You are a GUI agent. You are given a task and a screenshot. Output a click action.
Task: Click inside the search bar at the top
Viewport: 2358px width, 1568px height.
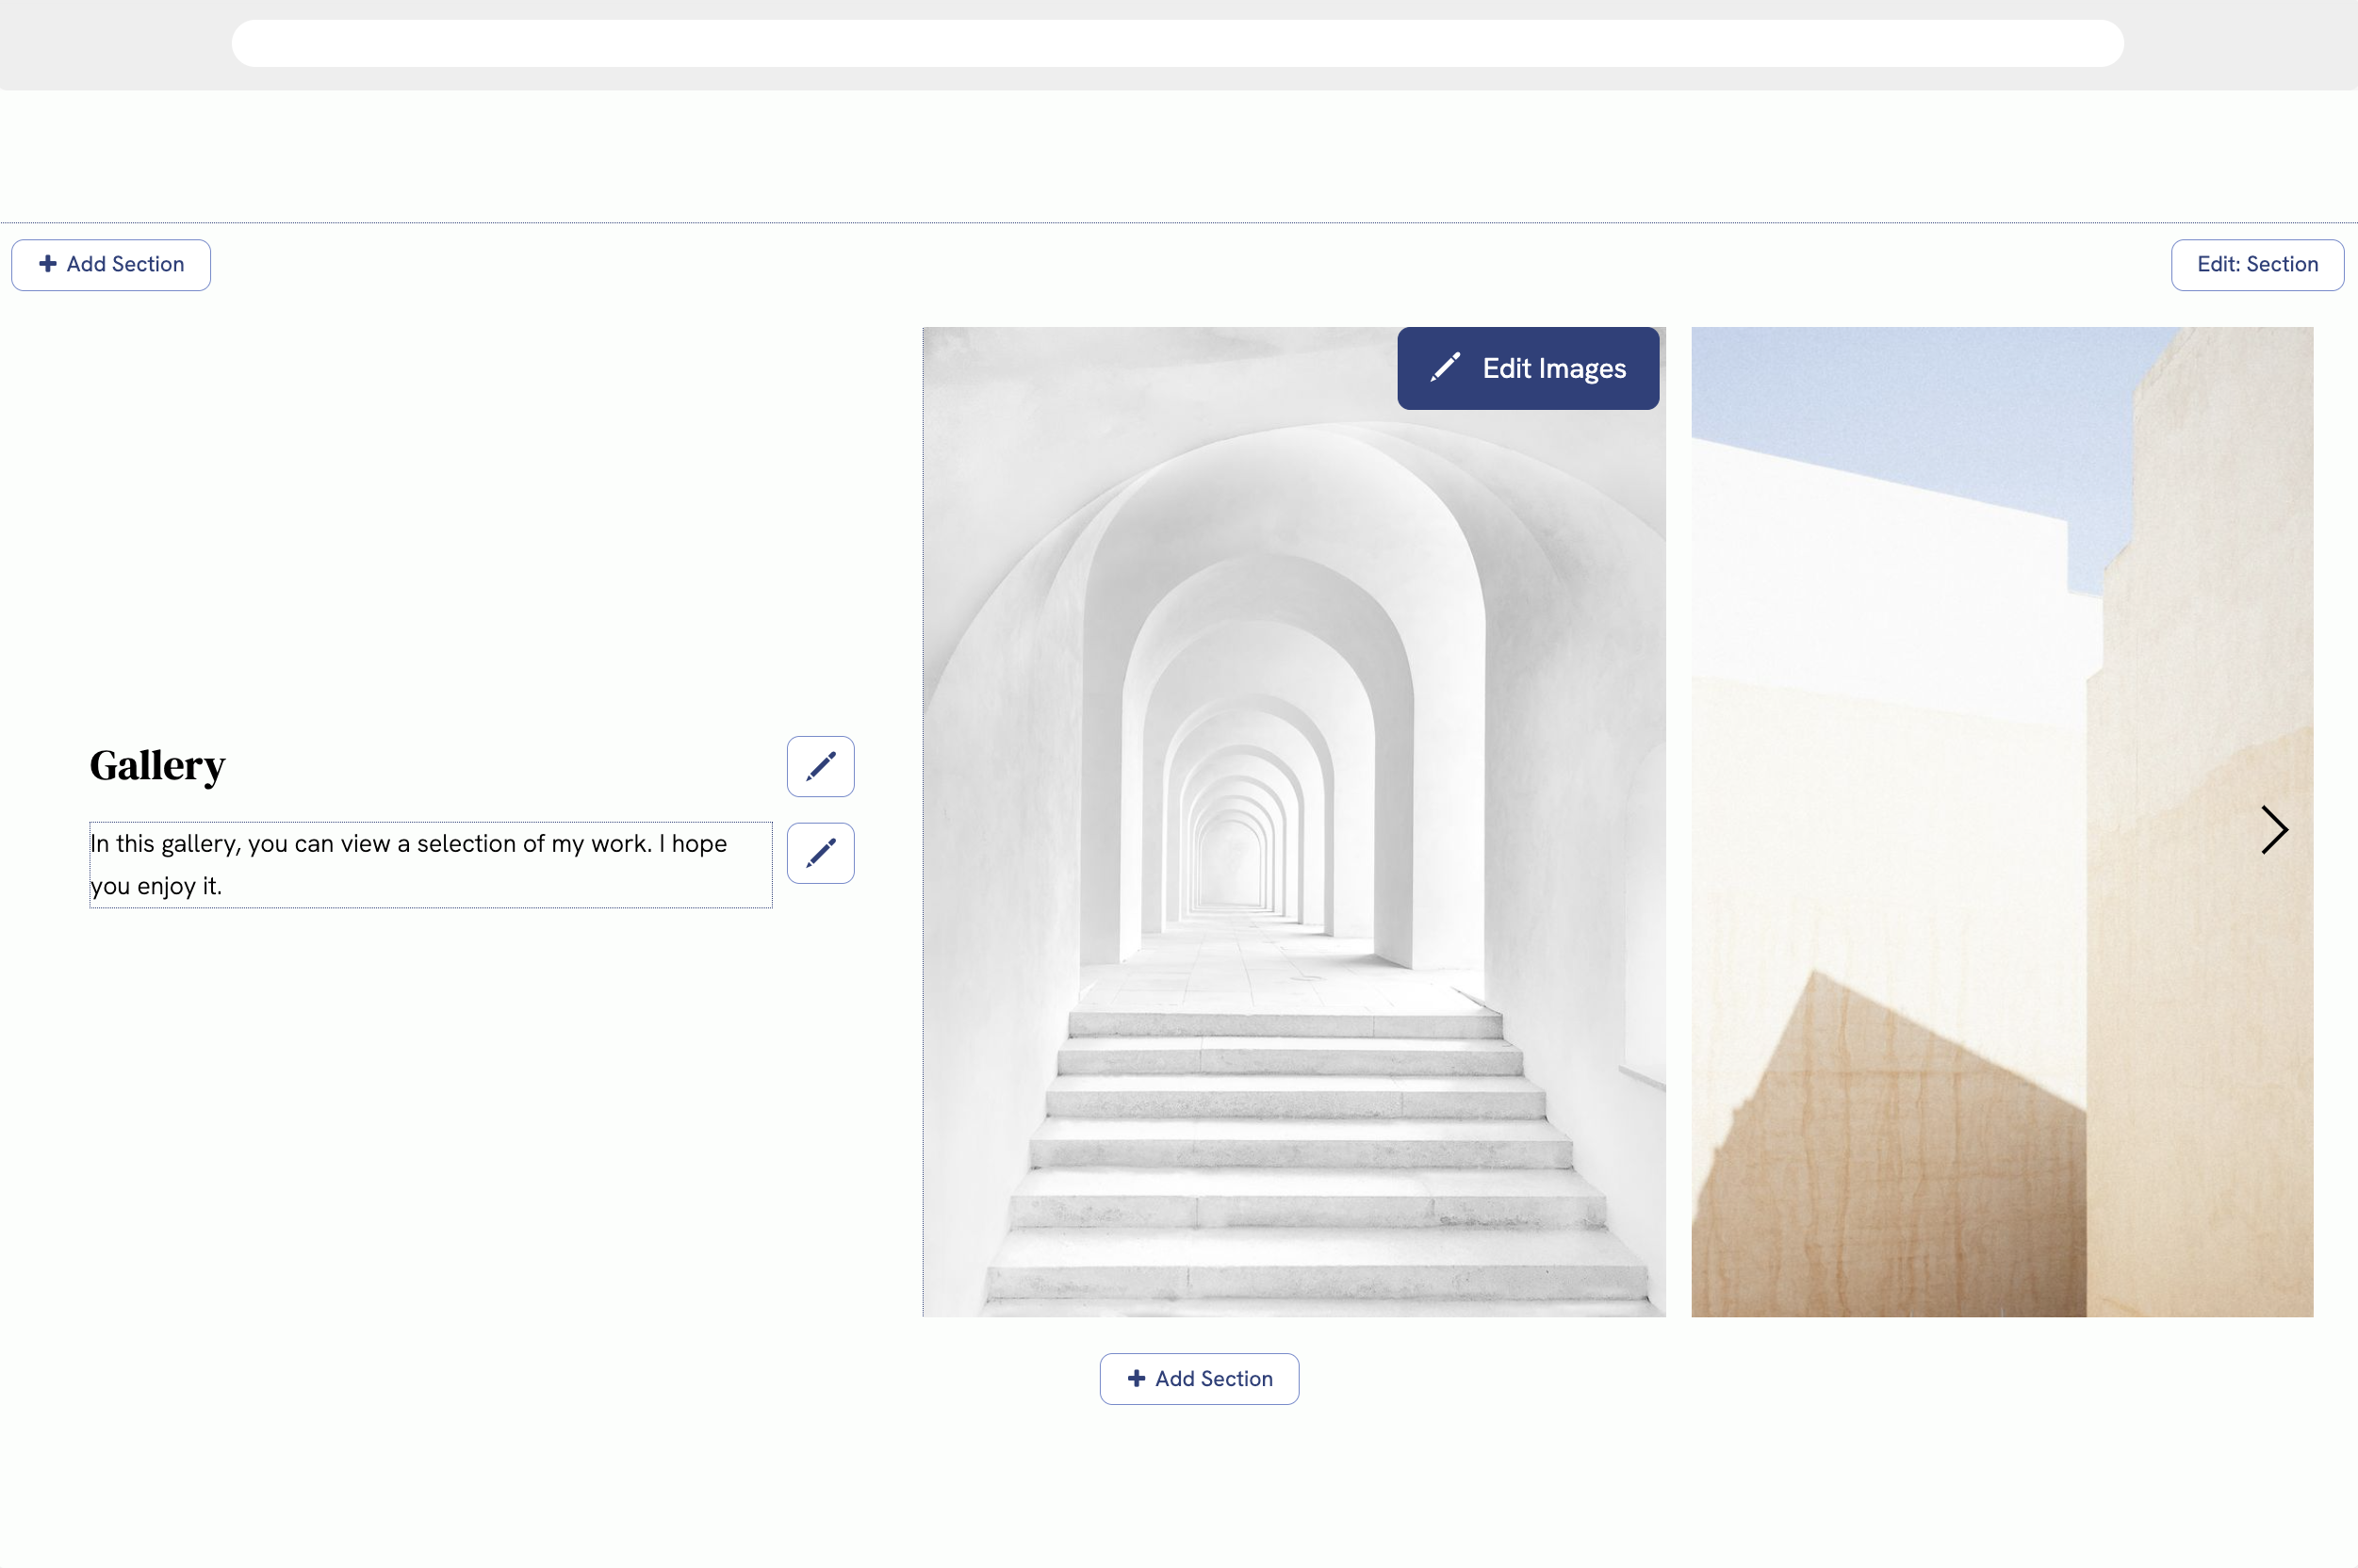[1177, 42]
